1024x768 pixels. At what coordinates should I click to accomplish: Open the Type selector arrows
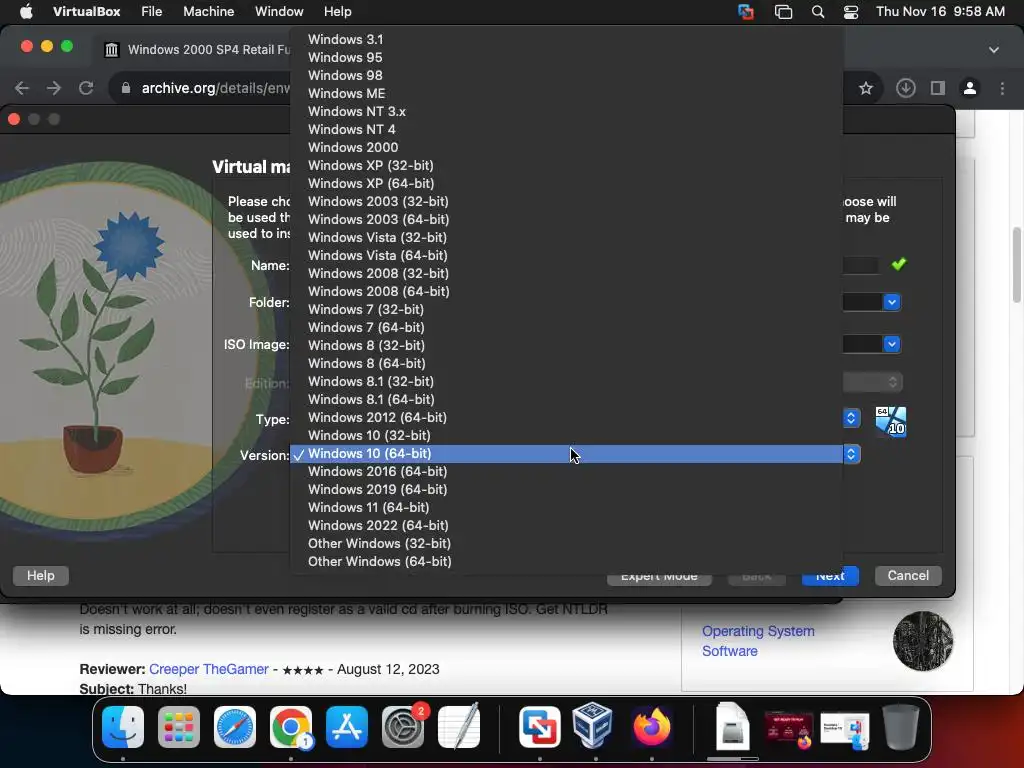tap(851, 418)
